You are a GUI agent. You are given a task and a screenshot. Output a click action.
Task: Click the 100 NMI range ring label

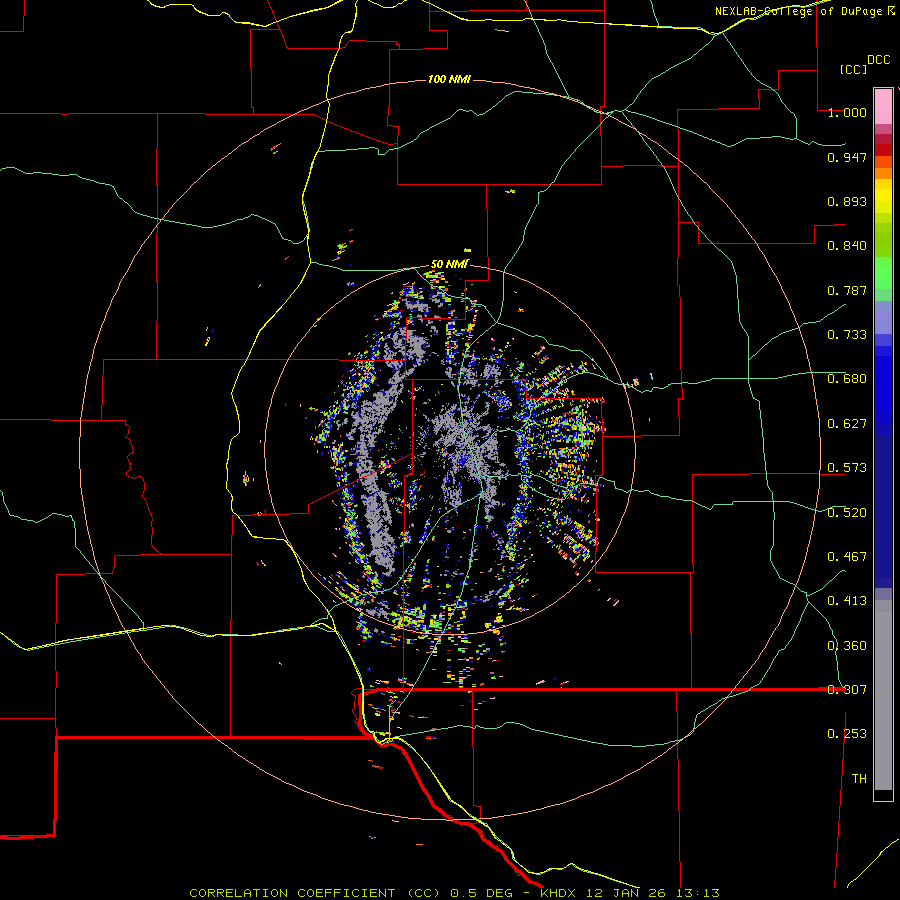coord(449,79)
